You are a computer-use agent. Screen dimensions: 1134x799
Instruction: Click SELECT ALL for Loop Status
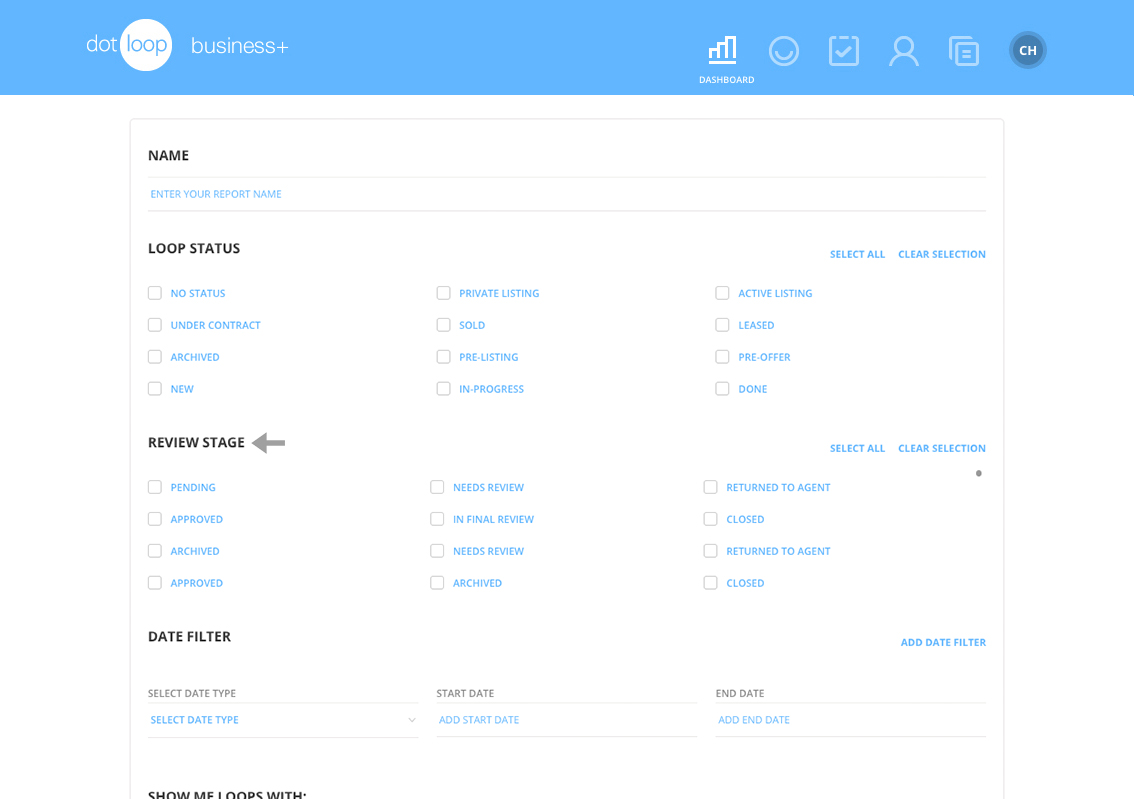tap(857, 254)
